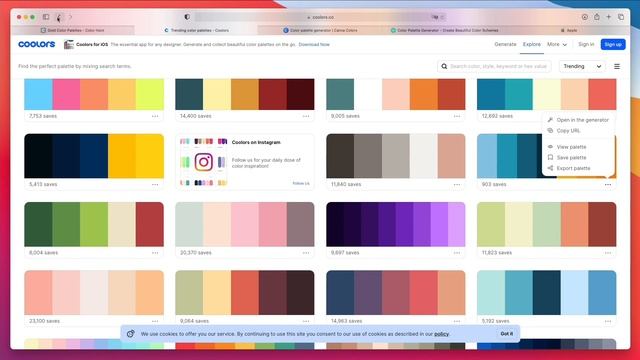Add a new tab with the plus icon
640x360 pixels.
coord(609,17)
